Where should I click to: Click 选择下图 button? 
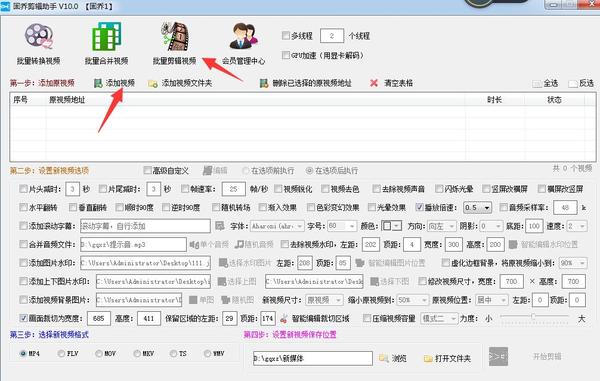pyautogui.click(x=390, y=282)
